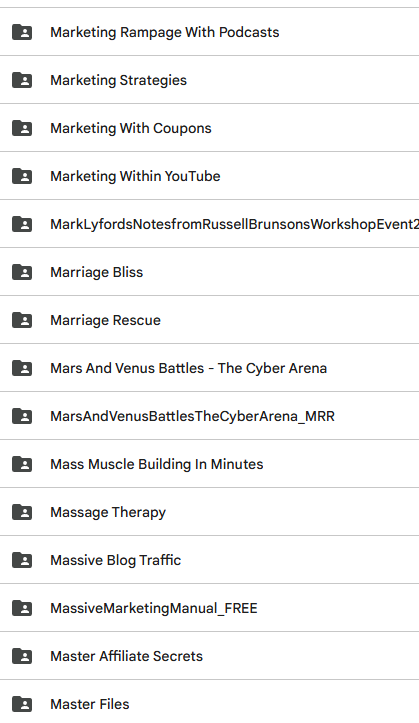419x723 pixels.
Task: Choose the Massage Therapy folder name
Action: (x=108, y=512)
